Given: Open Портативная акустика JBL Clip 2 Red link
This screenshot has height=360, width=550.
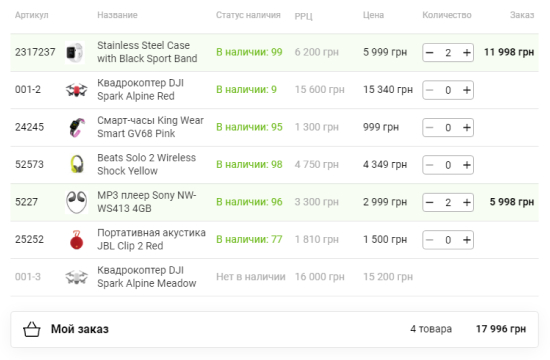Looking at the screenshot, I should click(x=151, y=239).
